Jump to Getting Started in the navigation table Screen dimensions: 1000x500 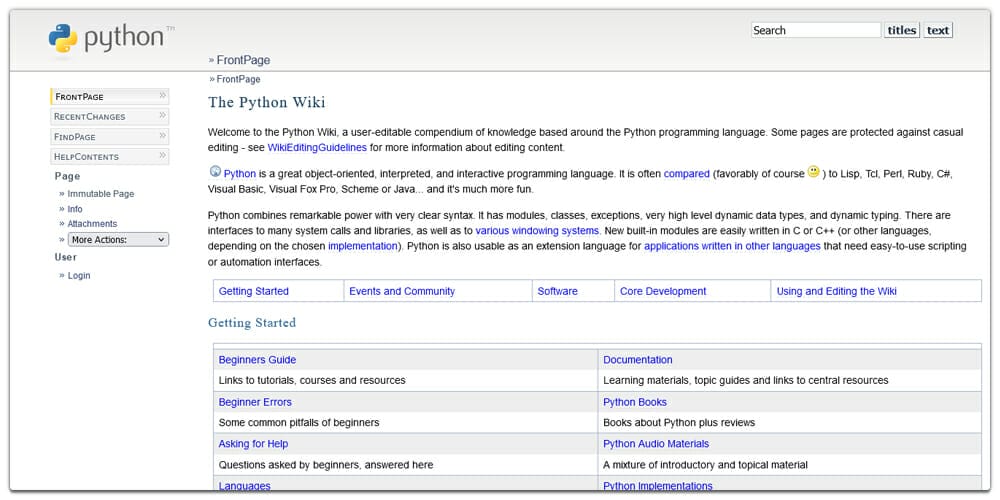click(x=254, y=291)
